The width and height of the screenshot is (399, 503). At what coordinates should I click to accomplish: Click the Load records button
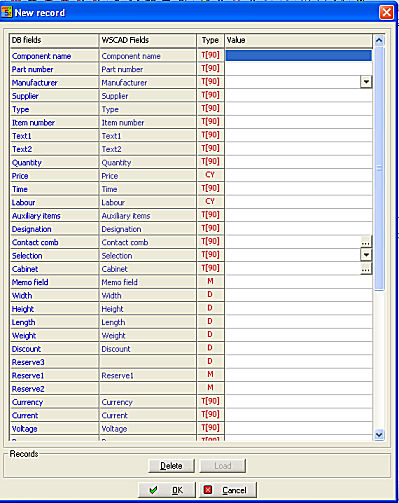coord(222,466)
